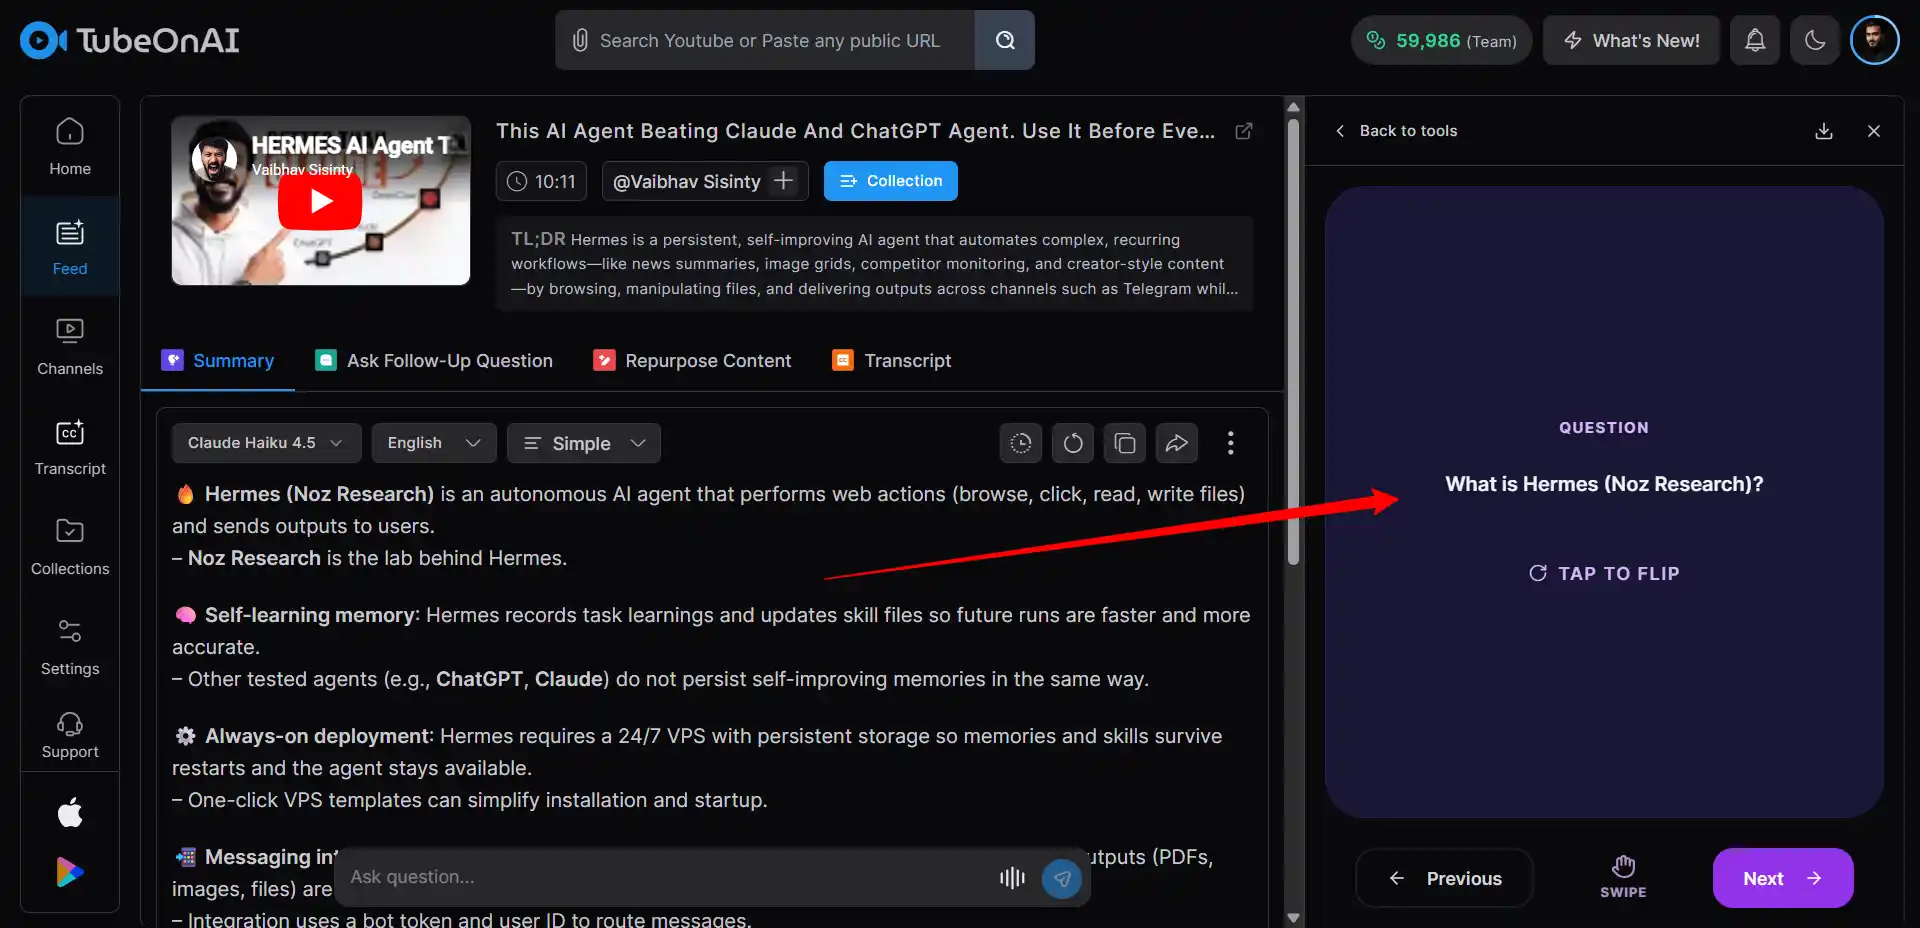Copy the summary with the copy icon
Screen dimensions: 1920x928
click(1125, 443)
